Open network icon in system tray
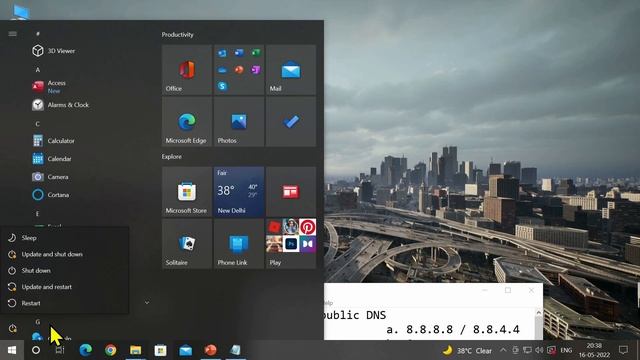 [527, 350]
